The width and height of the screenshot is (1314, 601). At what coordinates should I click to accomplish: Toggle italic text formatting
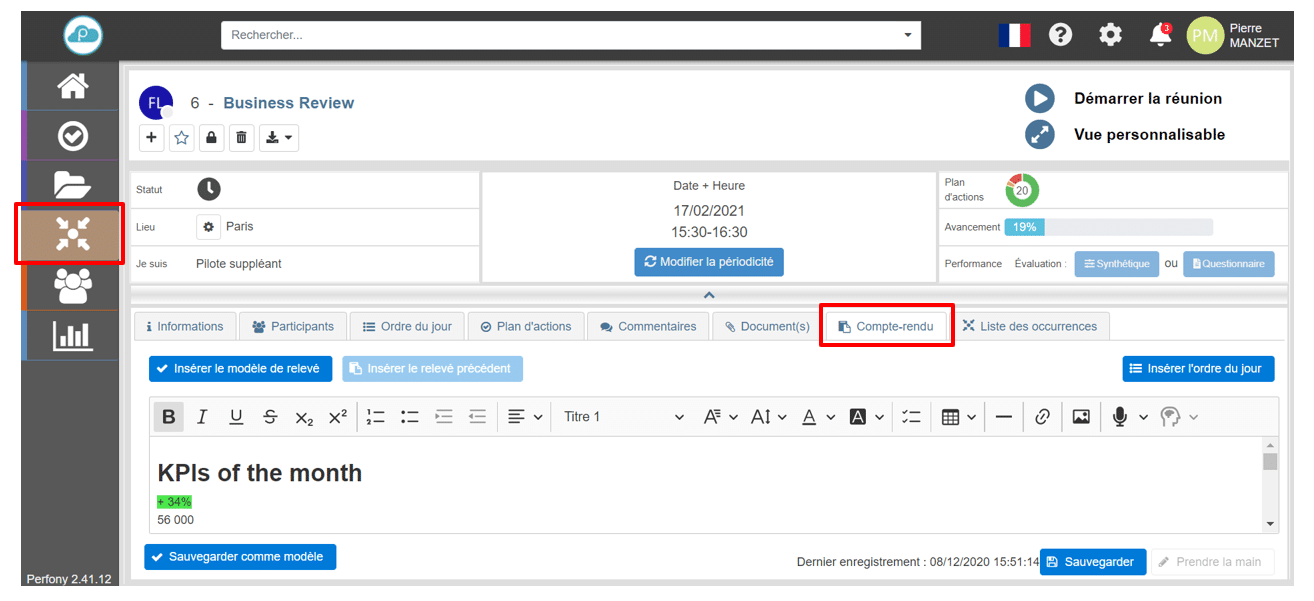point(202,417)
